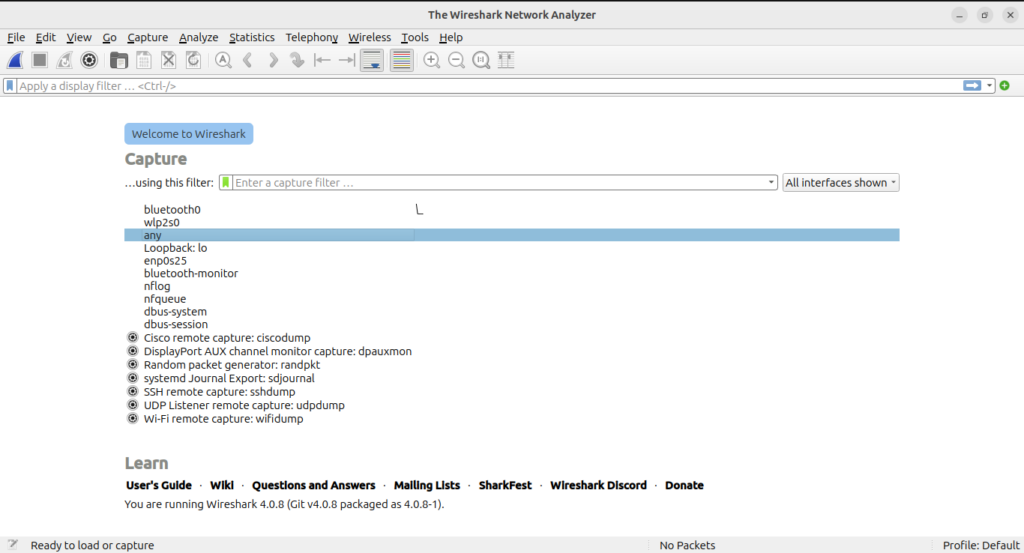Open the Edit menu
Viewport: 1024px width, 553px height.
(x=46, y=37)
